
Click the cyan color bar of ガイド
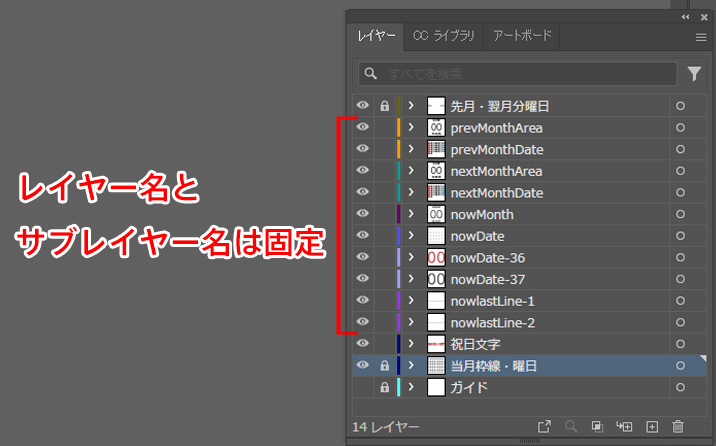pos(399,387)
